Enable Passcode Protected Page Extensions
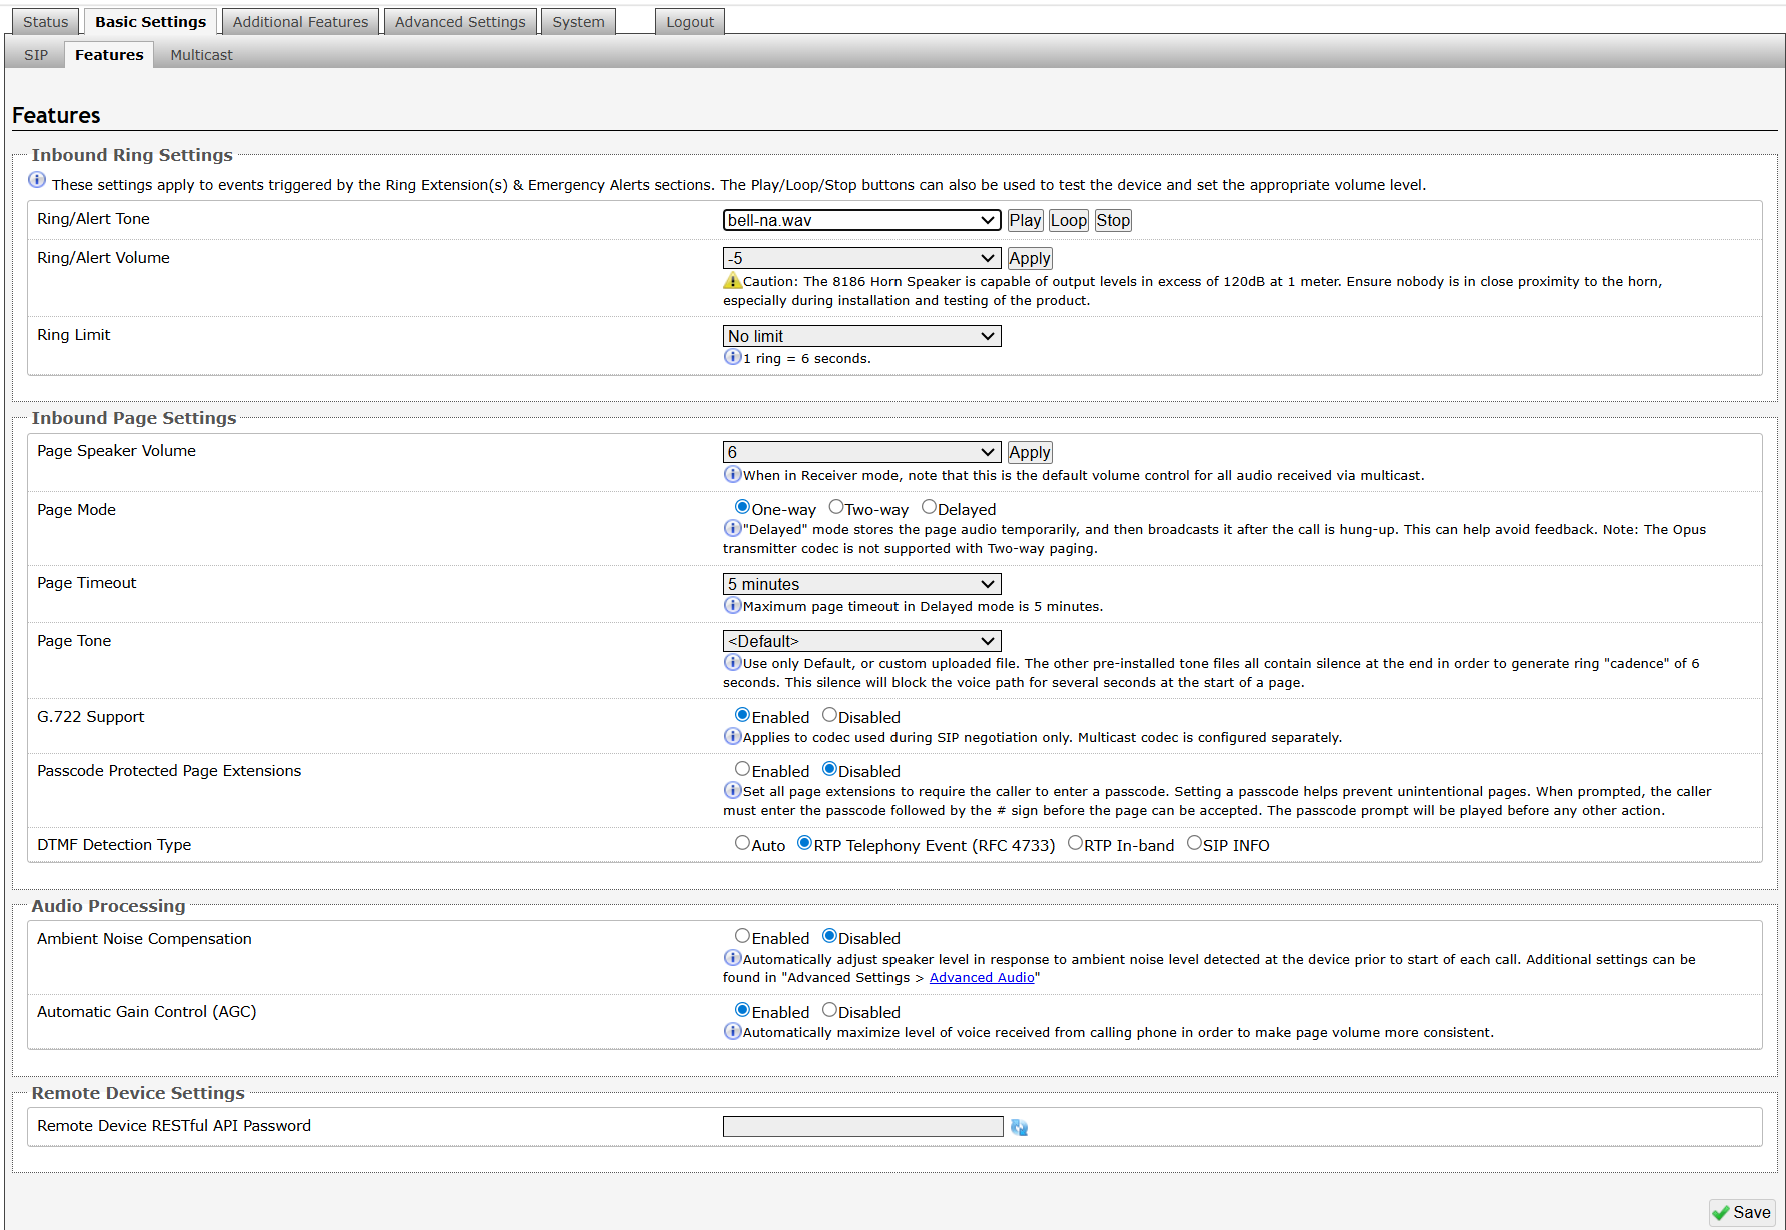 pyautogui.click(x=742, y=769)
